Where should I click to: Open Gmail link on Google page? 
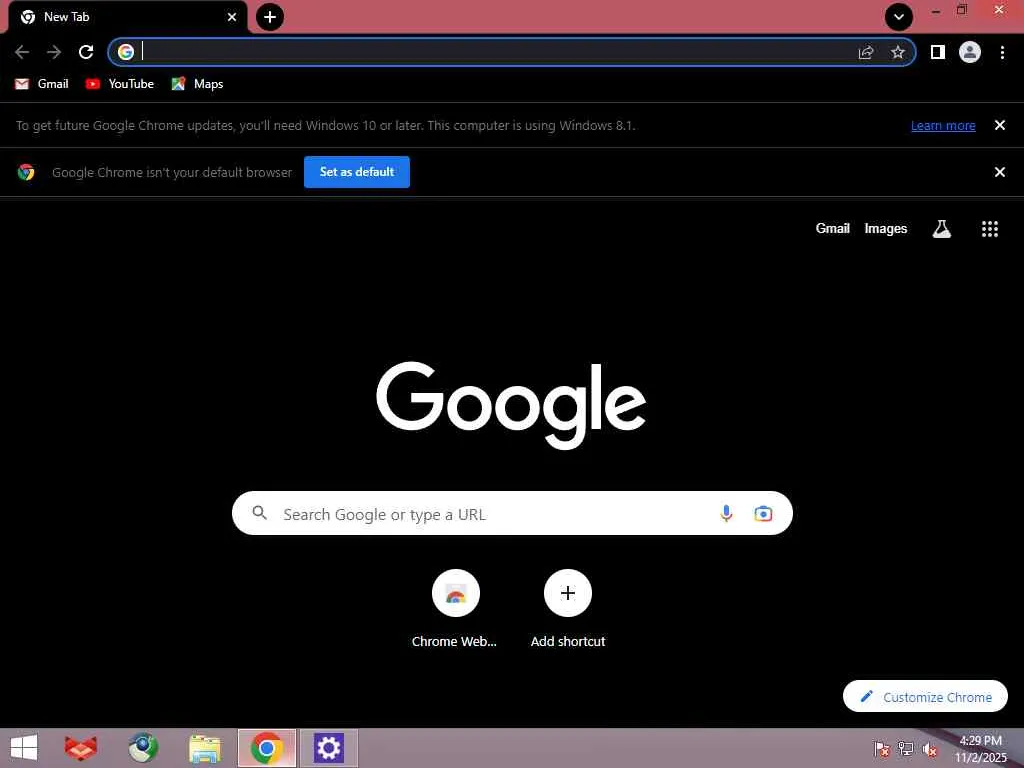click(x=833, y=229)
